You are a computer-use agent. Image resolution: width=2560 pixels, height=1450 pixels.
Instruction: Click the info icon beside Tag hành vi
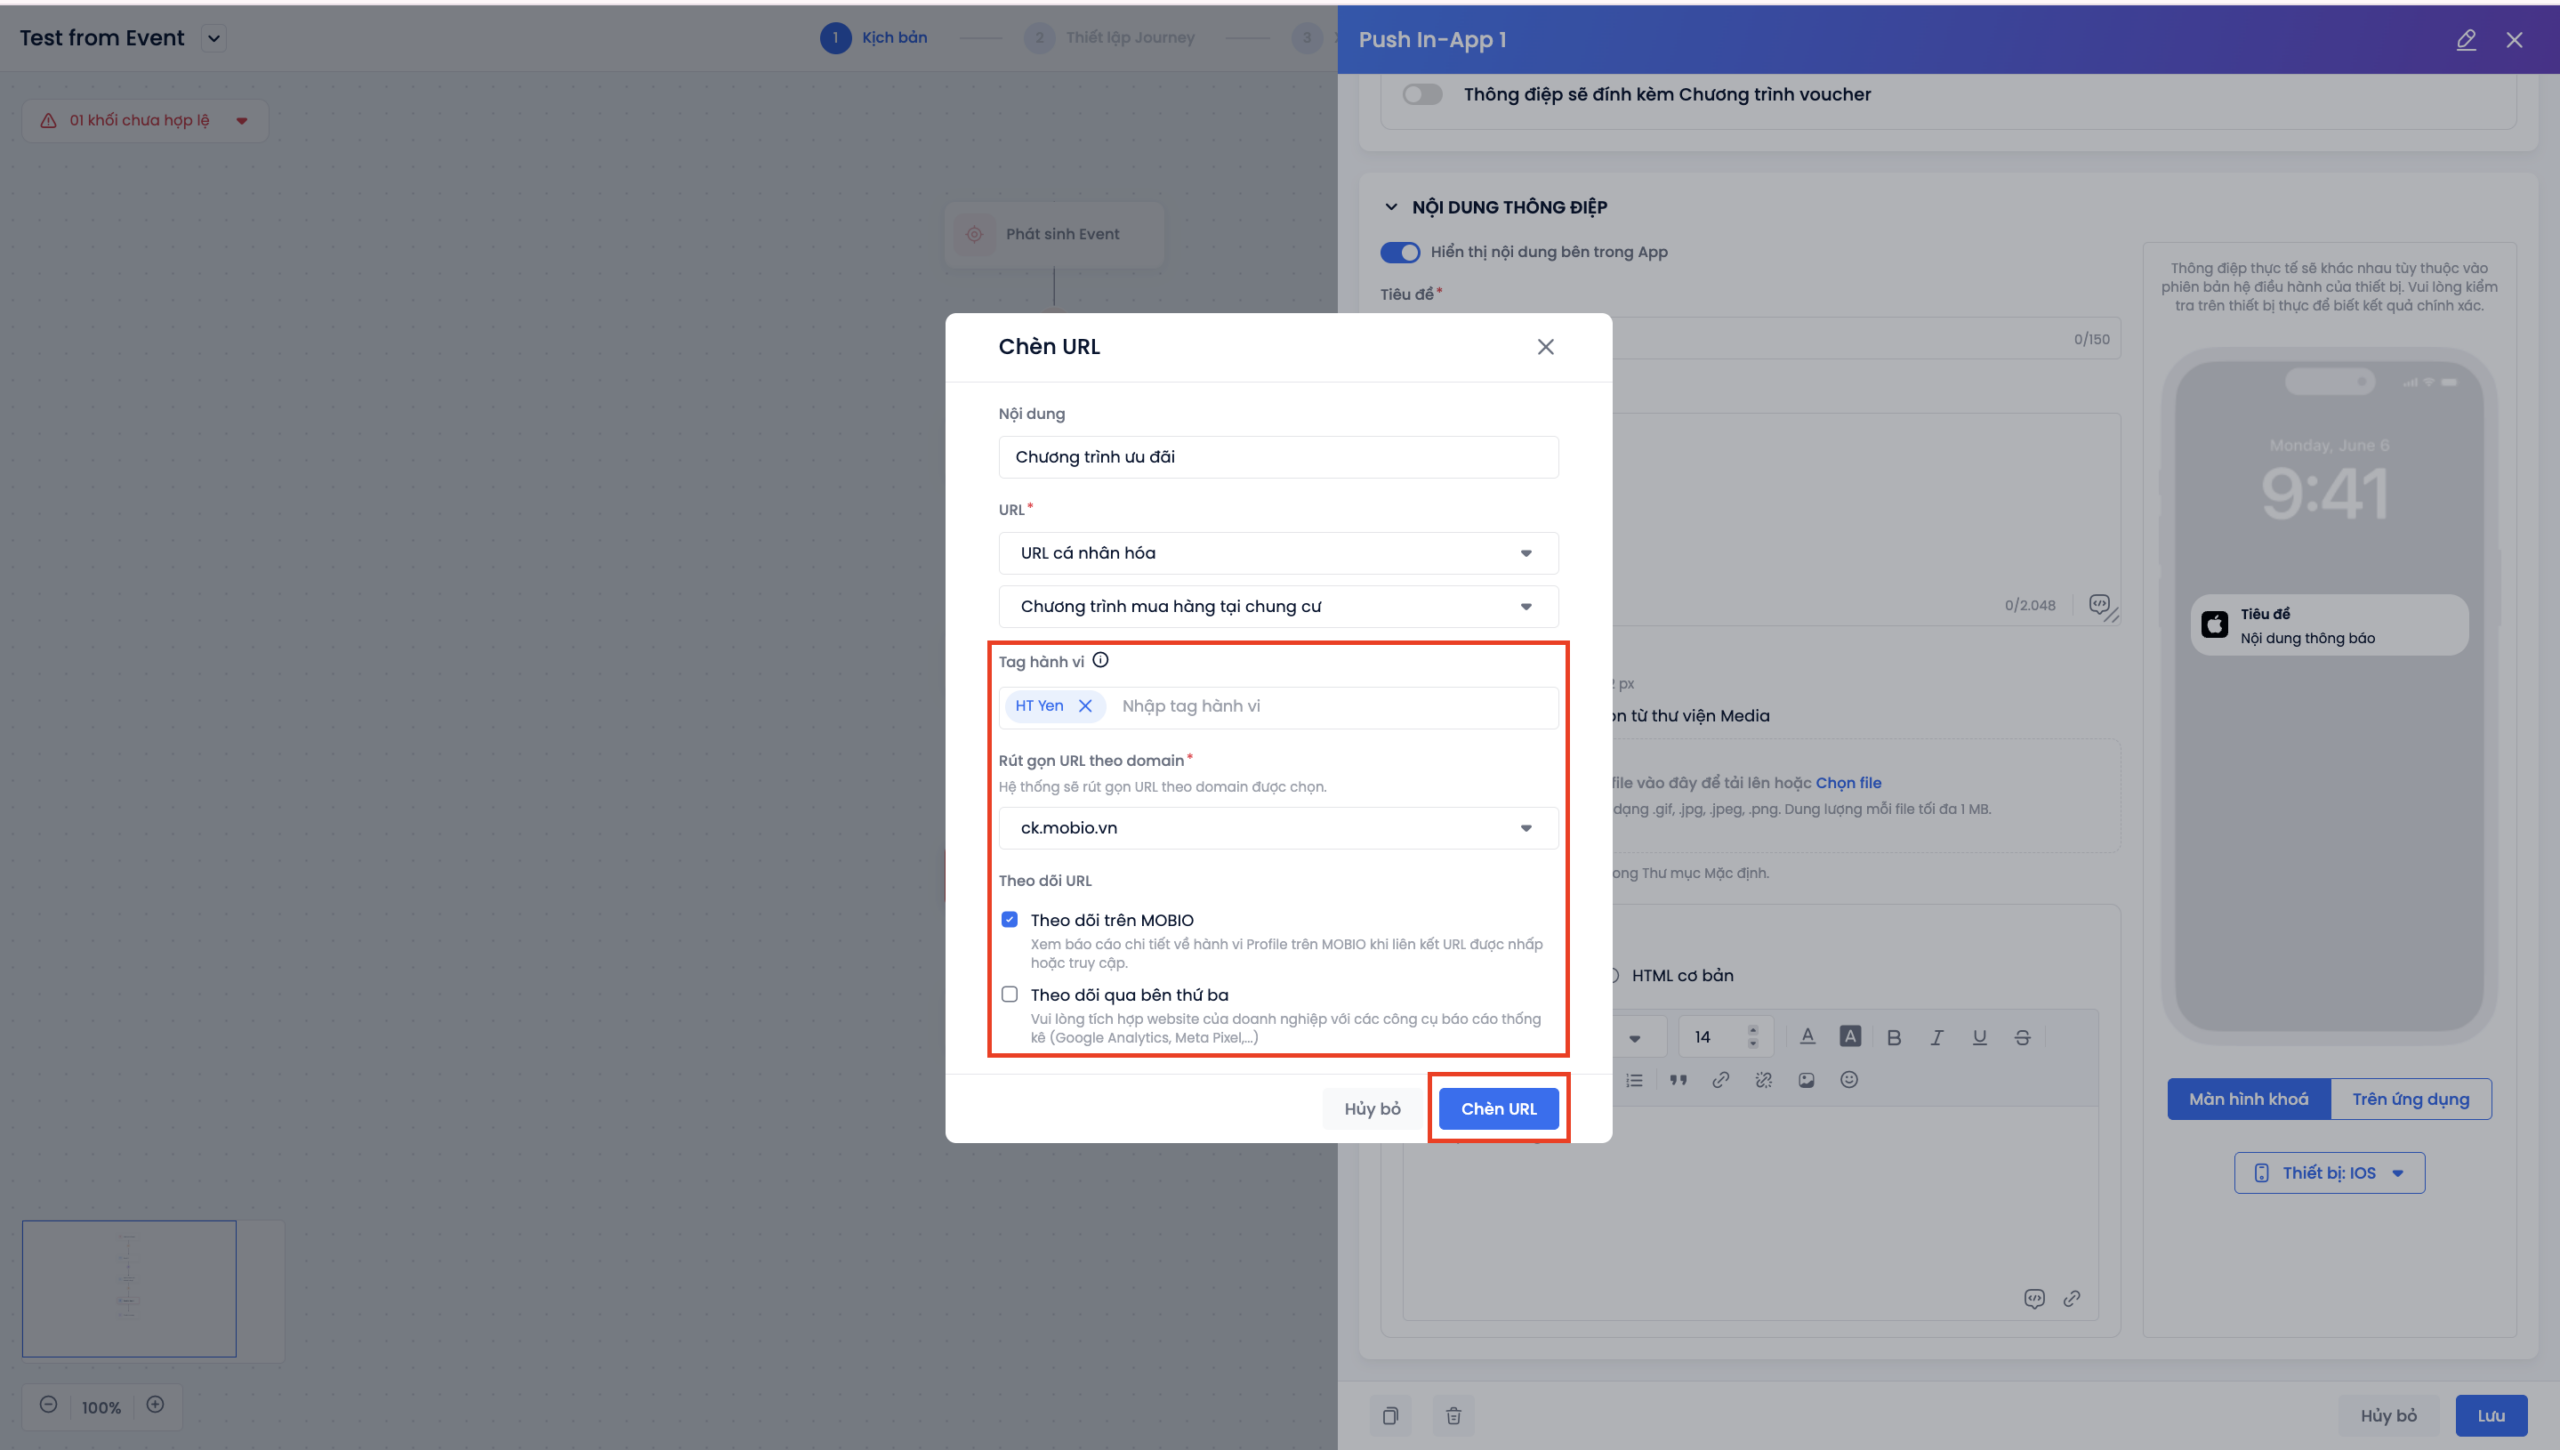click(1100, 660)
